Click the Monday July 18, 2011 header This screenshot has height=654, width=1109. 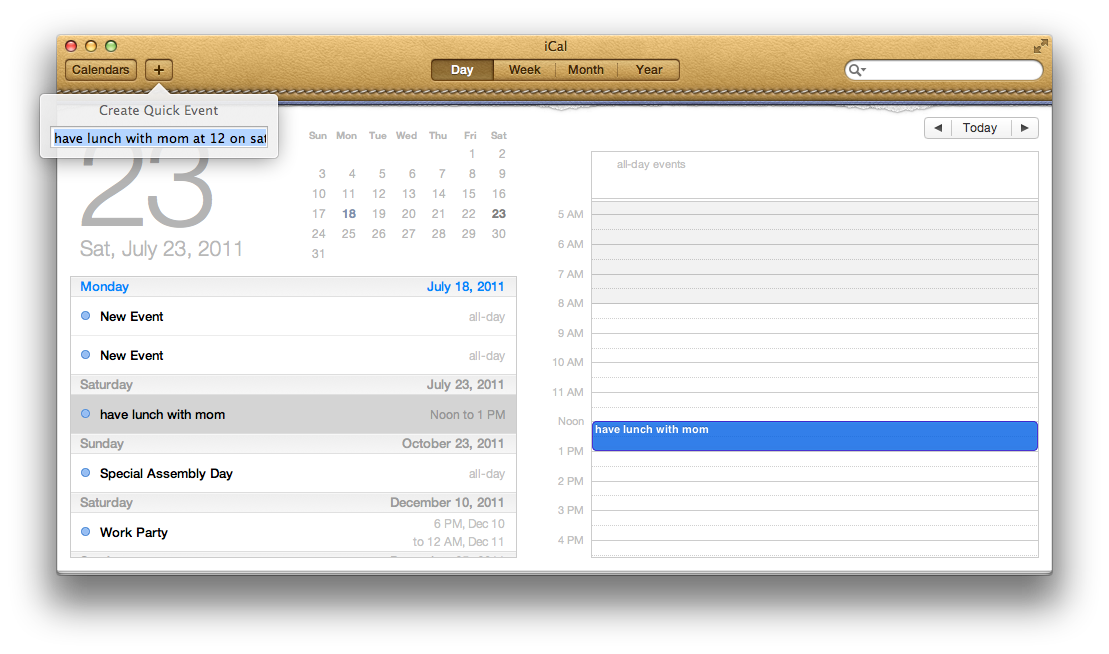pos(294,286)
